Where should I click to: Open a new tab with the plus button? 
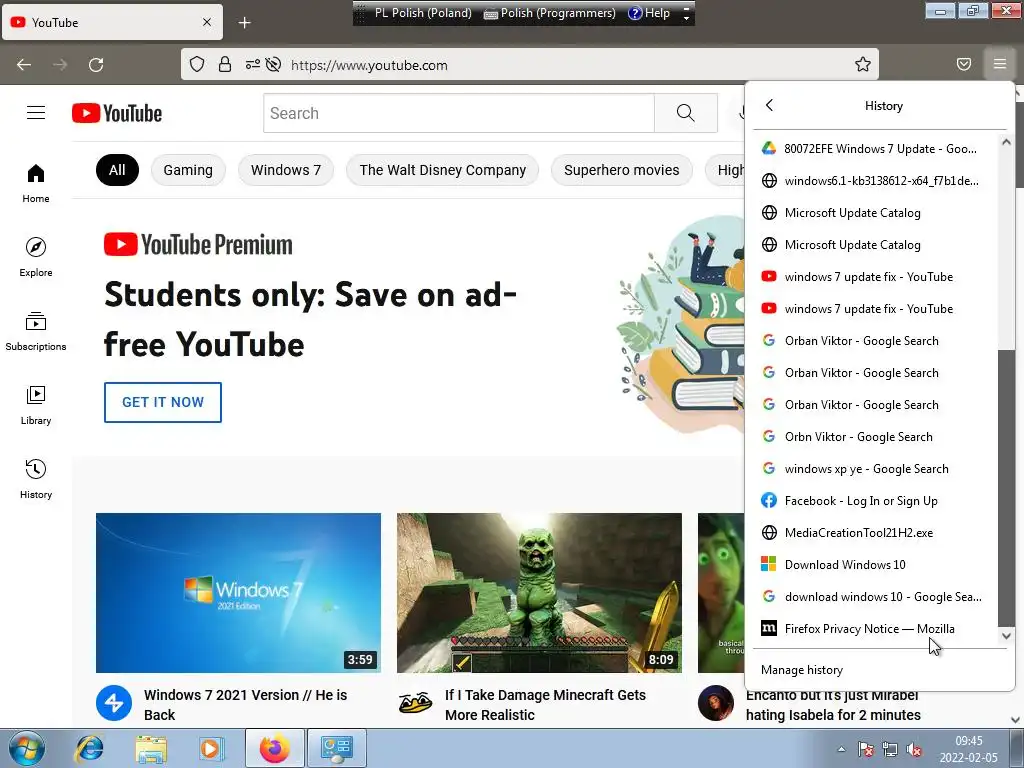244,23
